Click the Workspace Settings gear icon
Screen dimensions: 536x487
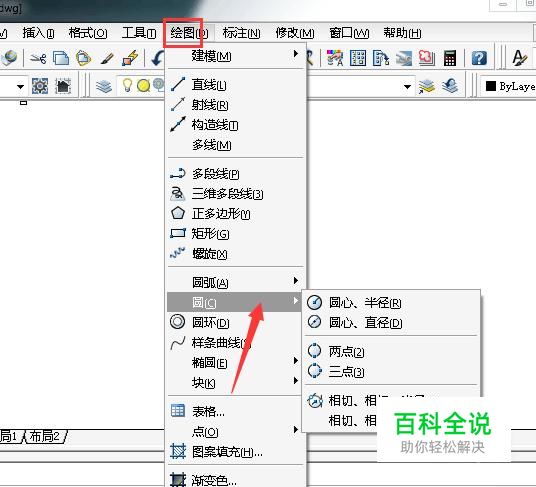40,85
